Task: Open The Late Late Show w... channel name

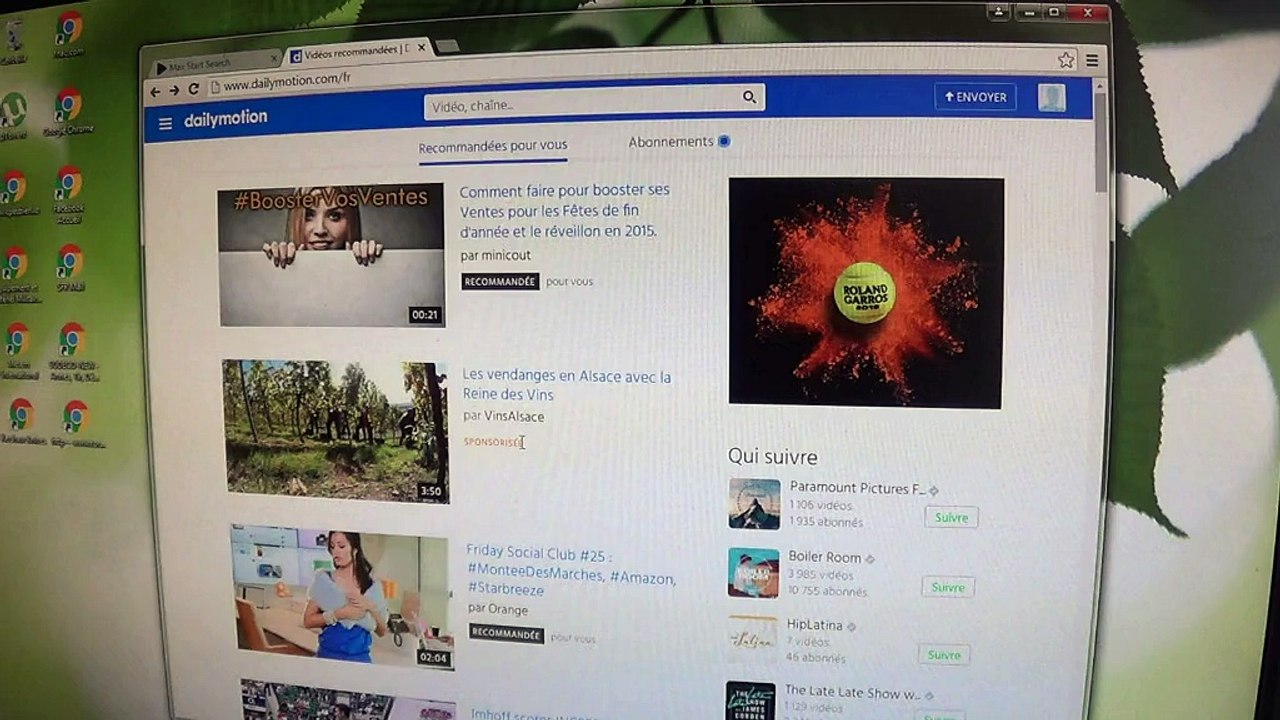Action: click(852, 692)
